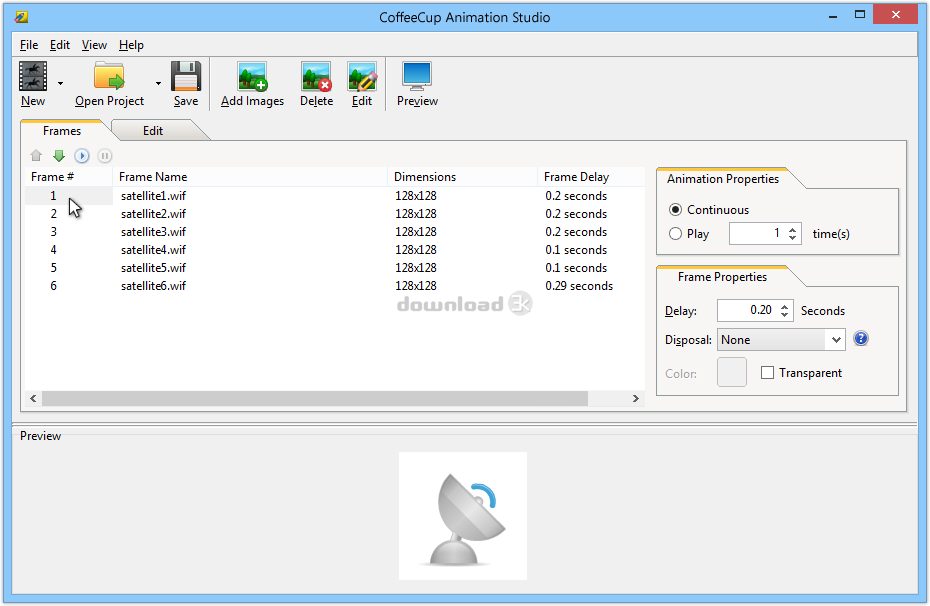930x606 pixels.
Task: Select the Play radio button
Action: 675,234
